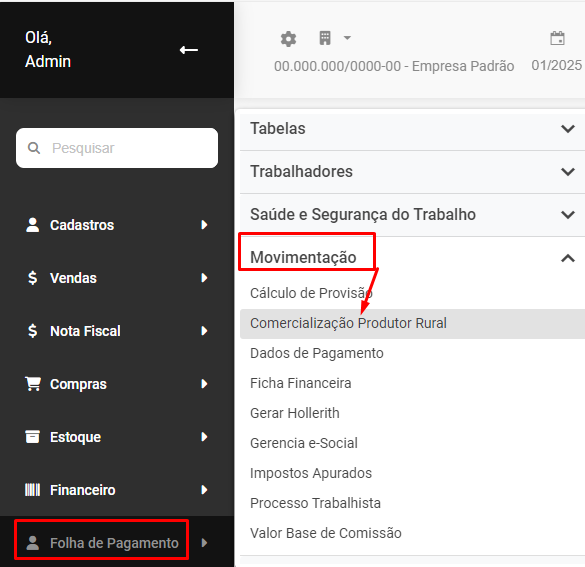Collapse the Movimentação section chevron
The width and height of the screenshot is (585, 567).
point(568,258)
